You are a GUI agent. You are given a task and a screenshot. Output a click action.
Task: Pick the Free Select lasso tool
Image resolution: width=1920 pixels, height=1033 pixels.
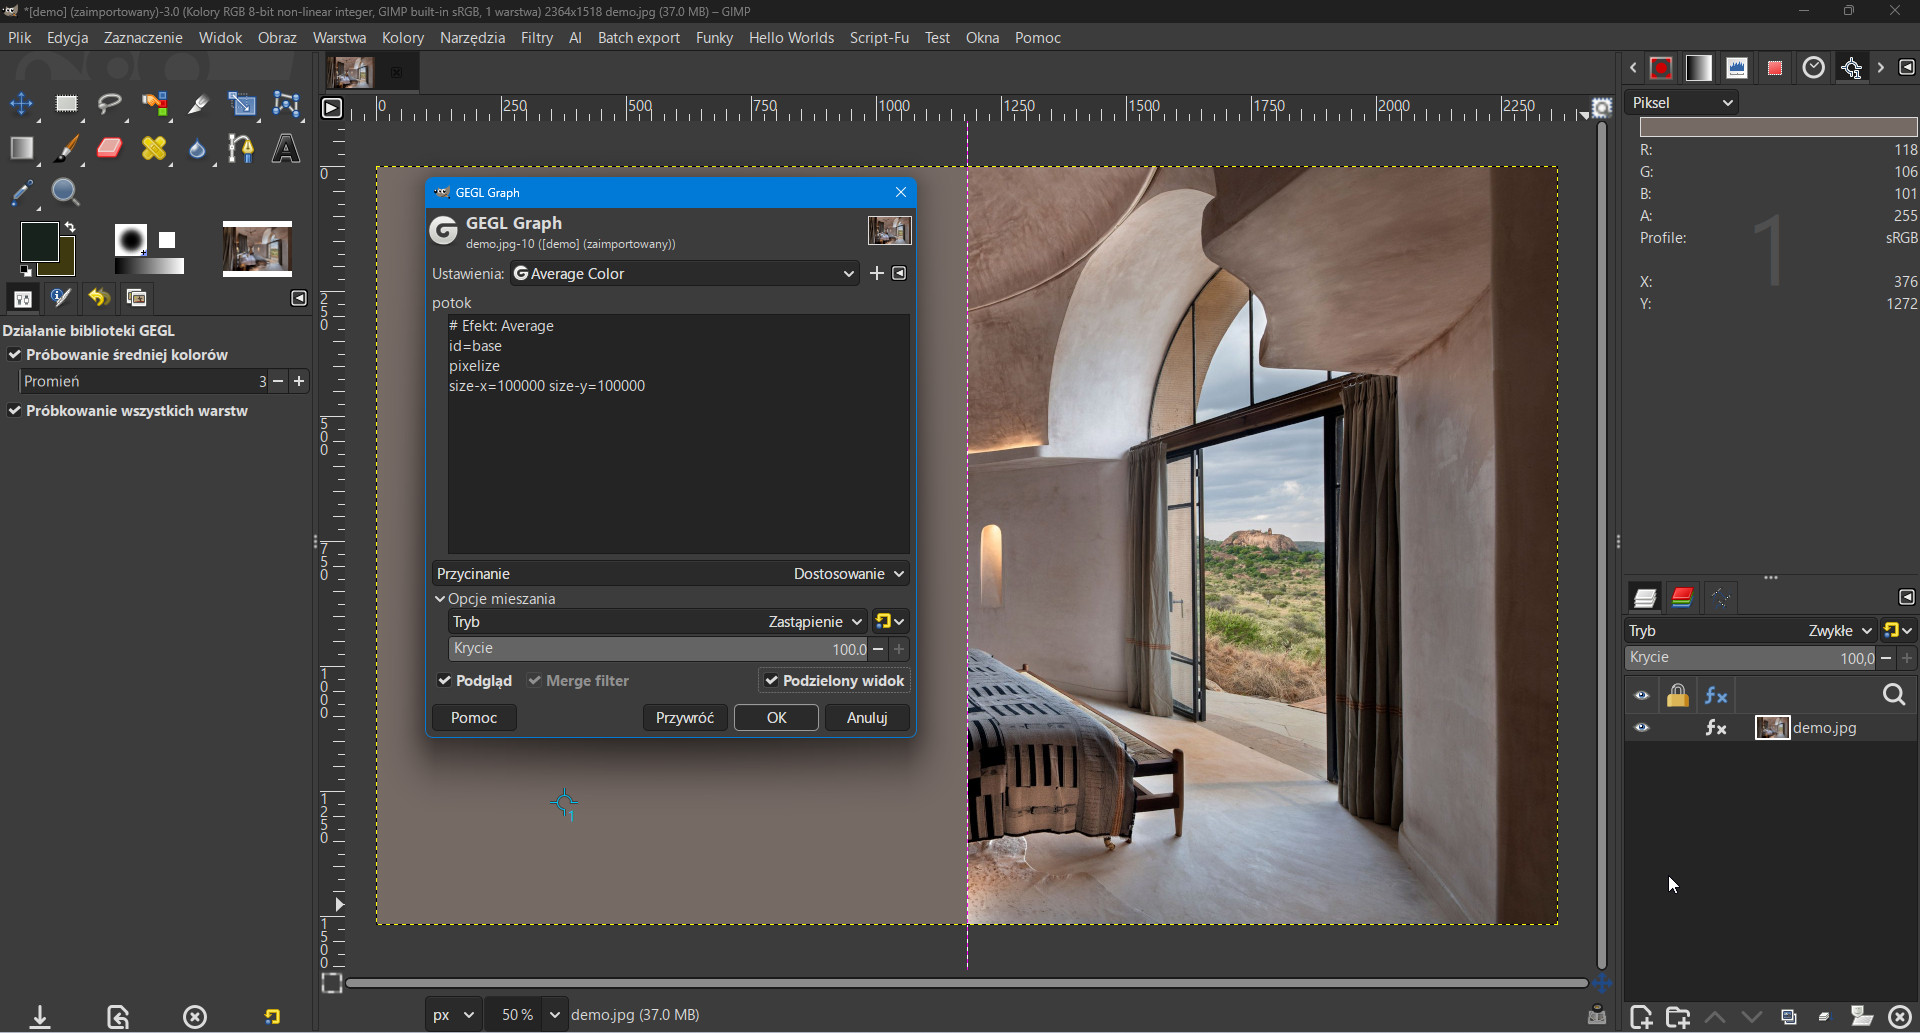(110, 104)
